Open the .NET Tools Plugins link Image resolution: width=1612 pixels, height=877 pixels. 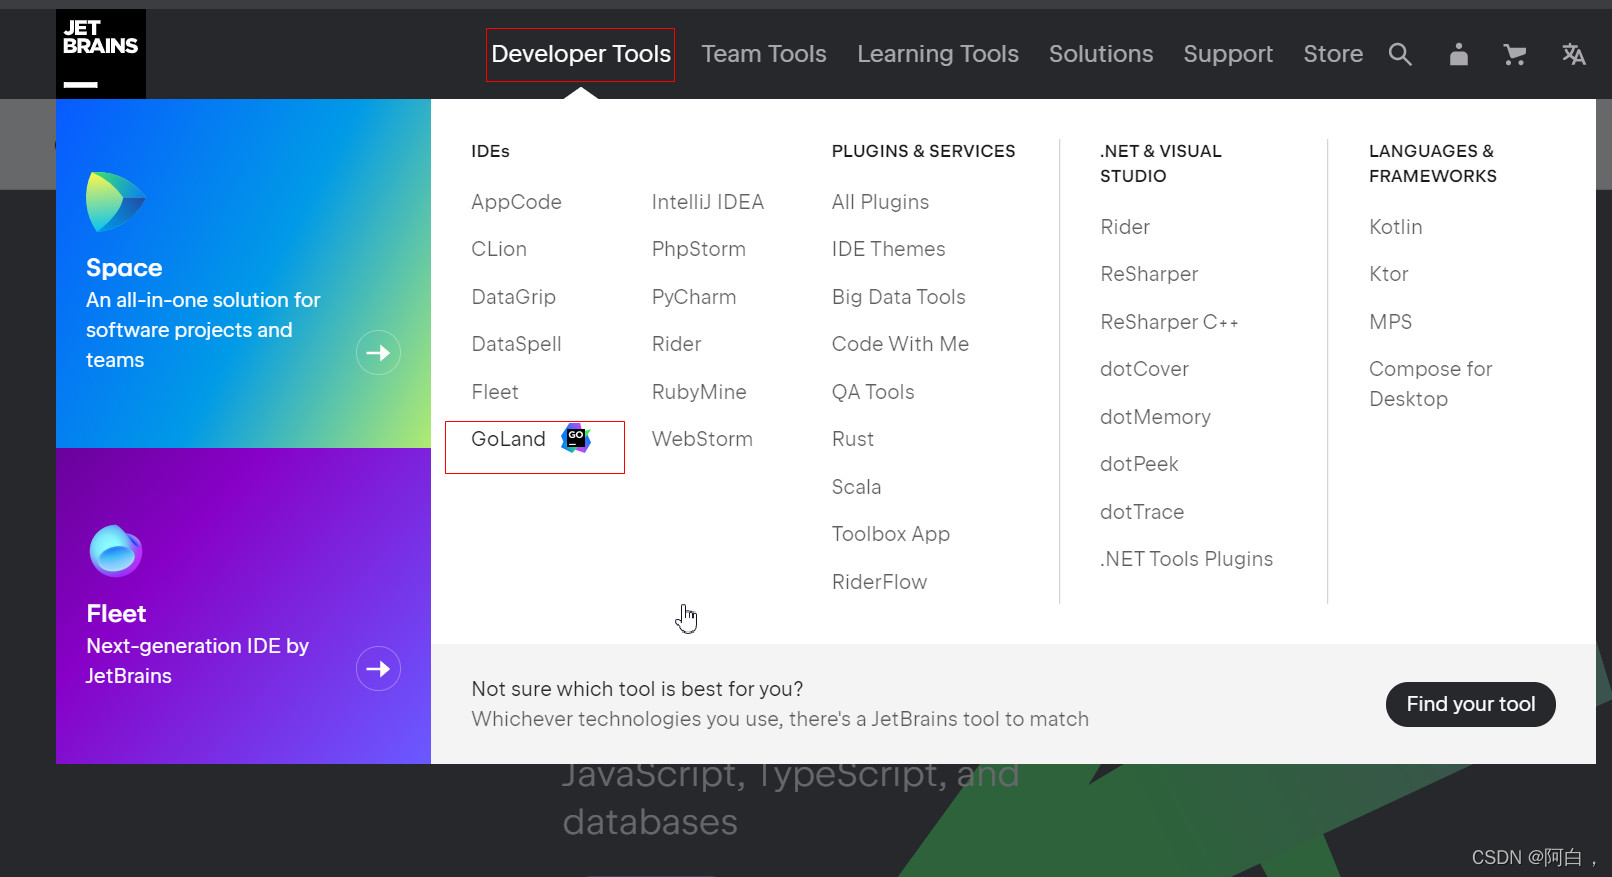coord(1186,559)
